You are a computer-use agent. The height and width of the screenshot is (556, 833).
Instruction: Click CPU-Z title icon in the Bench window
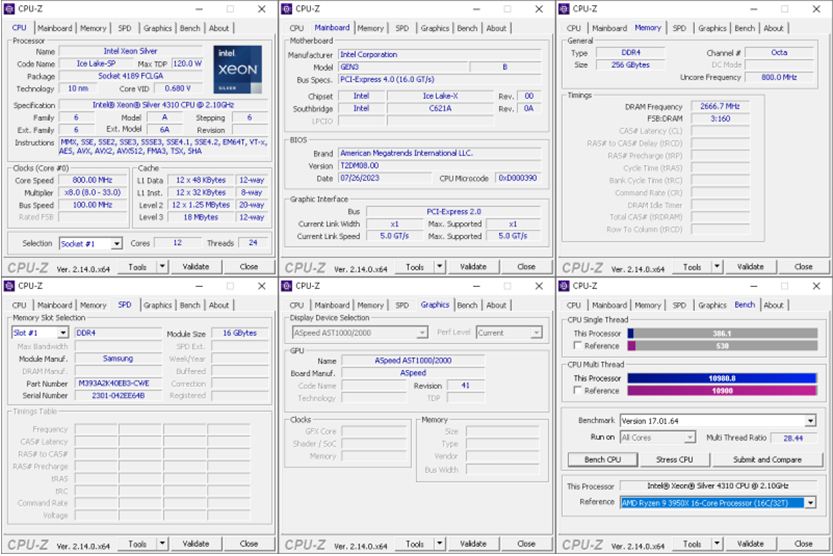tap(564, 286)
